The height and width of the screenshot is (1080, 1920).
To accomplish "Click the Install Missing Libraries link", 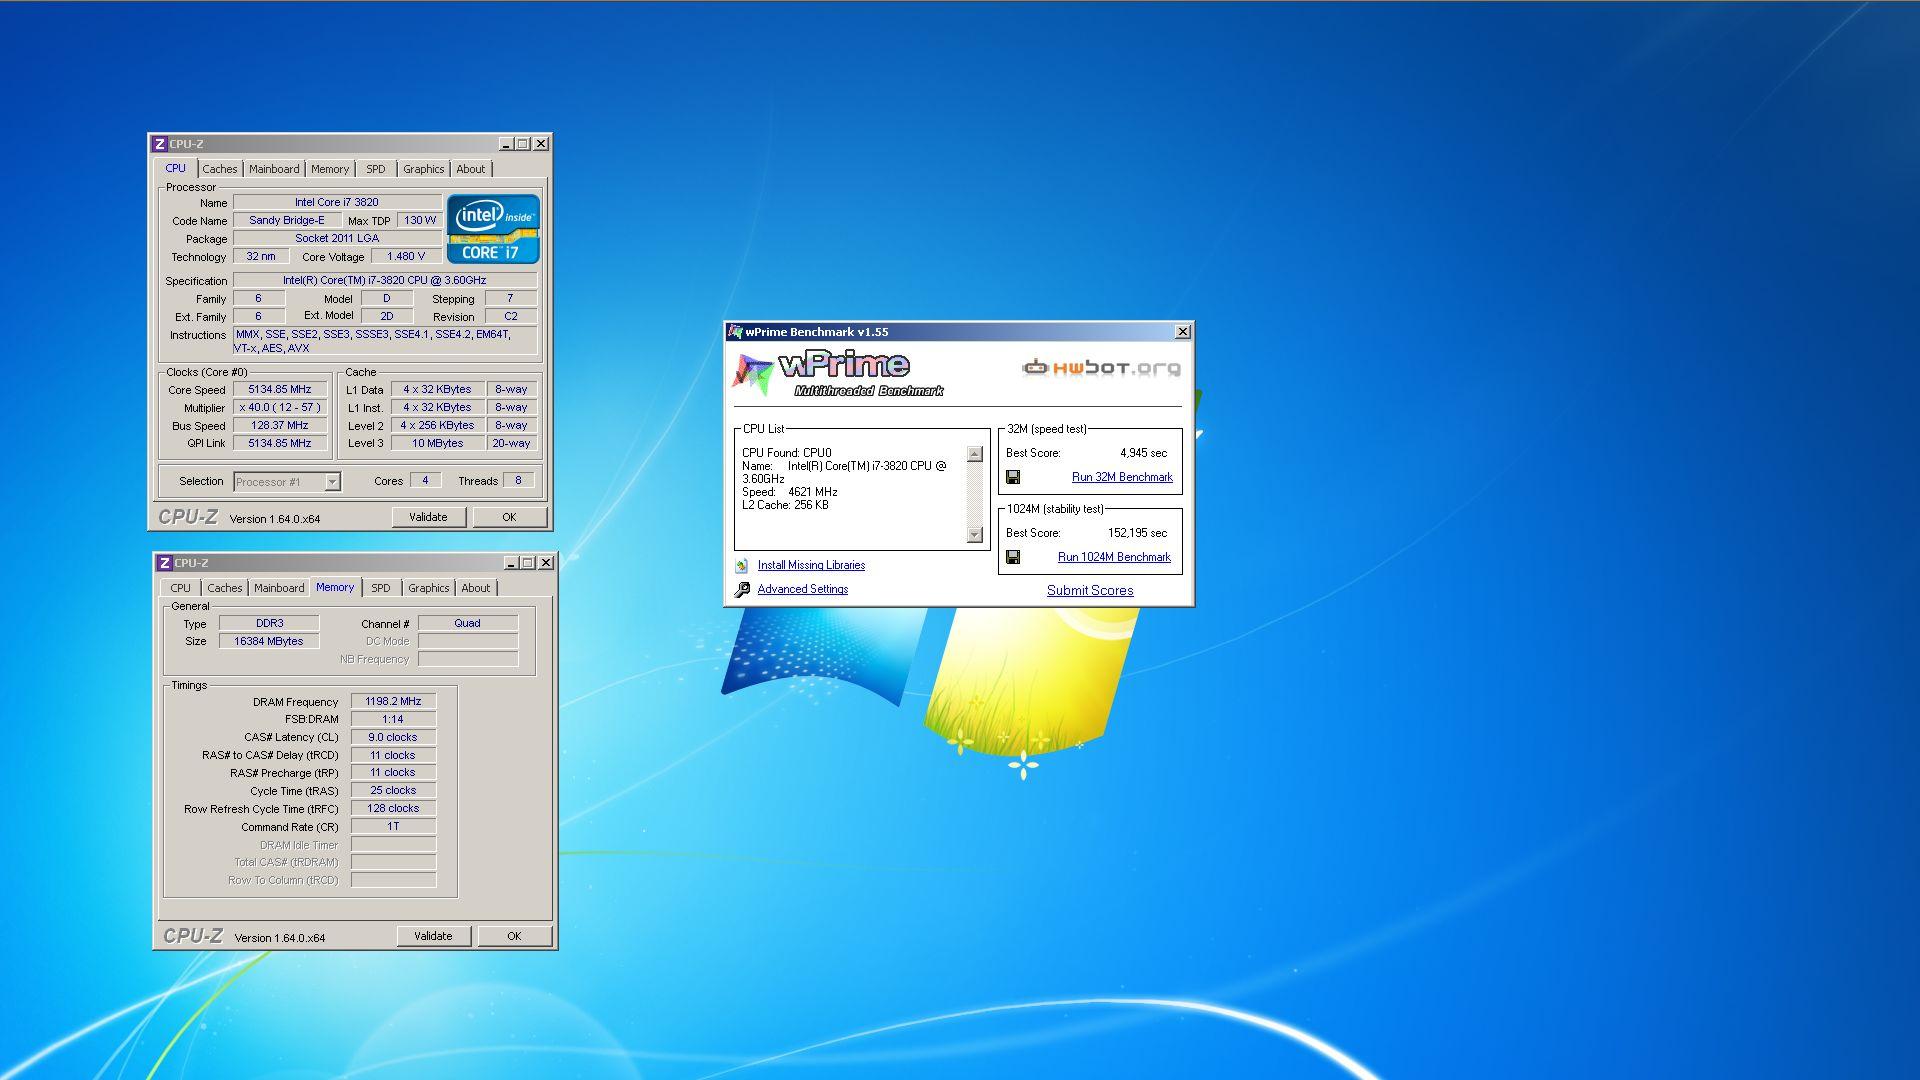I will click(x=811, y=565).
